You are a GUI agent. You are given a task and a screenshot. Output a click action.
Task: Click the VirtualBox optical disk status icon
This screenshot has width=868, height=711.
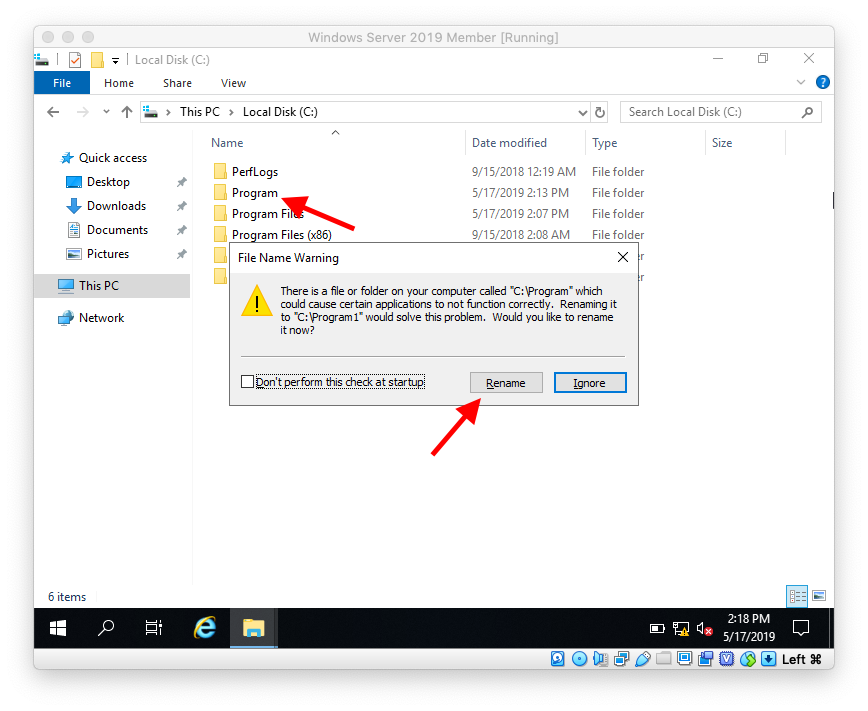[579, 659]
